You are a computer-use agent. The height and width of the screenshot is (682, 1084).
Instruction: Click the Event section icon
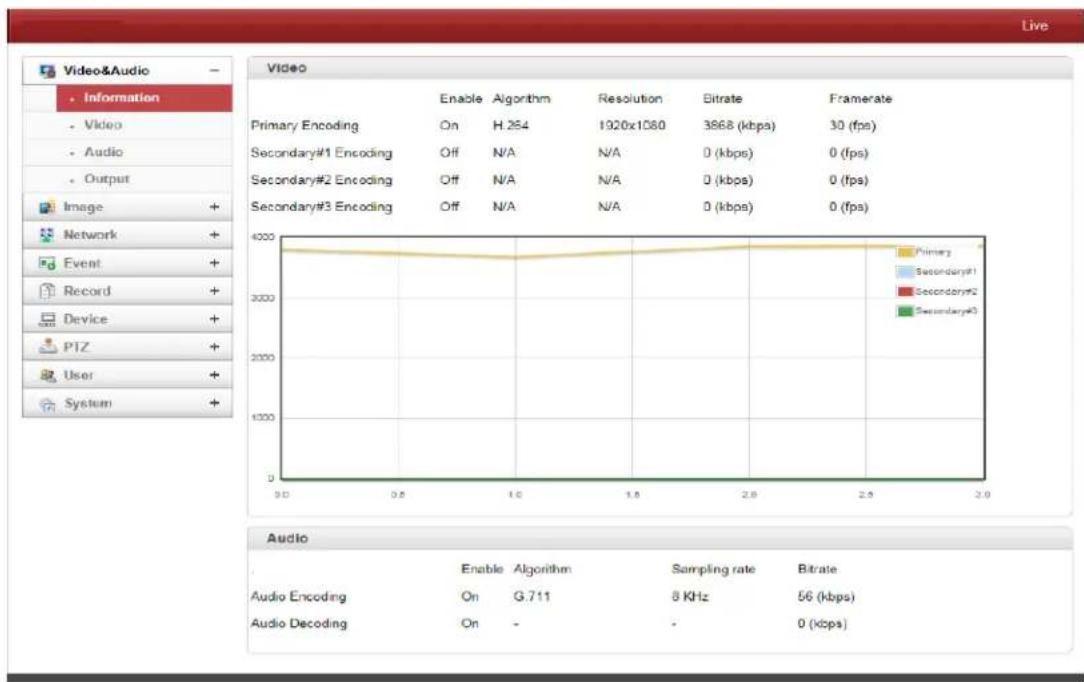tap(47, 263)
